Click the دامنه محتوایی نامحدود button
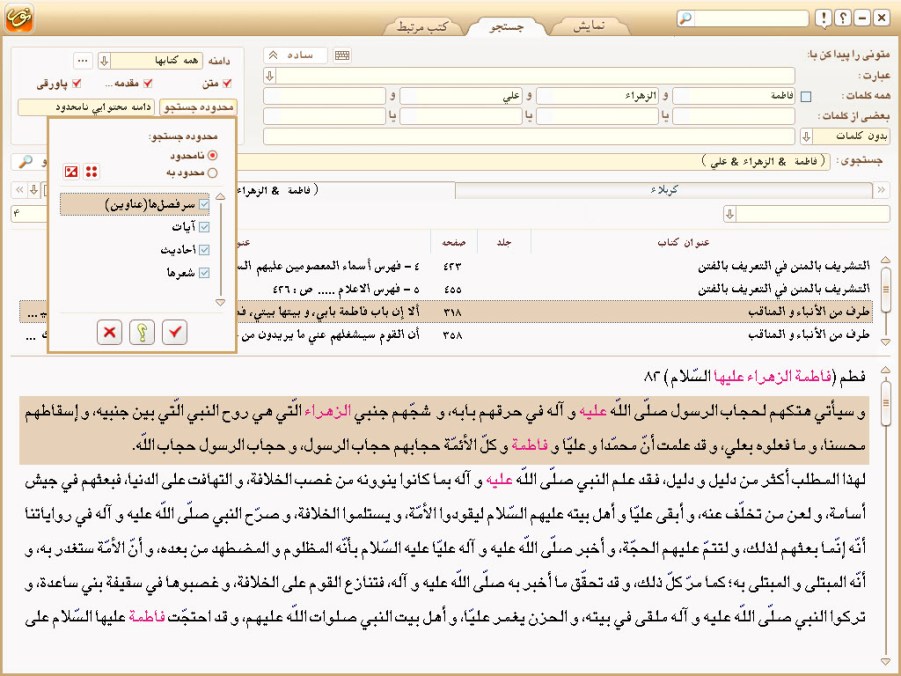Viewport: 901px width, 676px height. [x=86, y=107]
